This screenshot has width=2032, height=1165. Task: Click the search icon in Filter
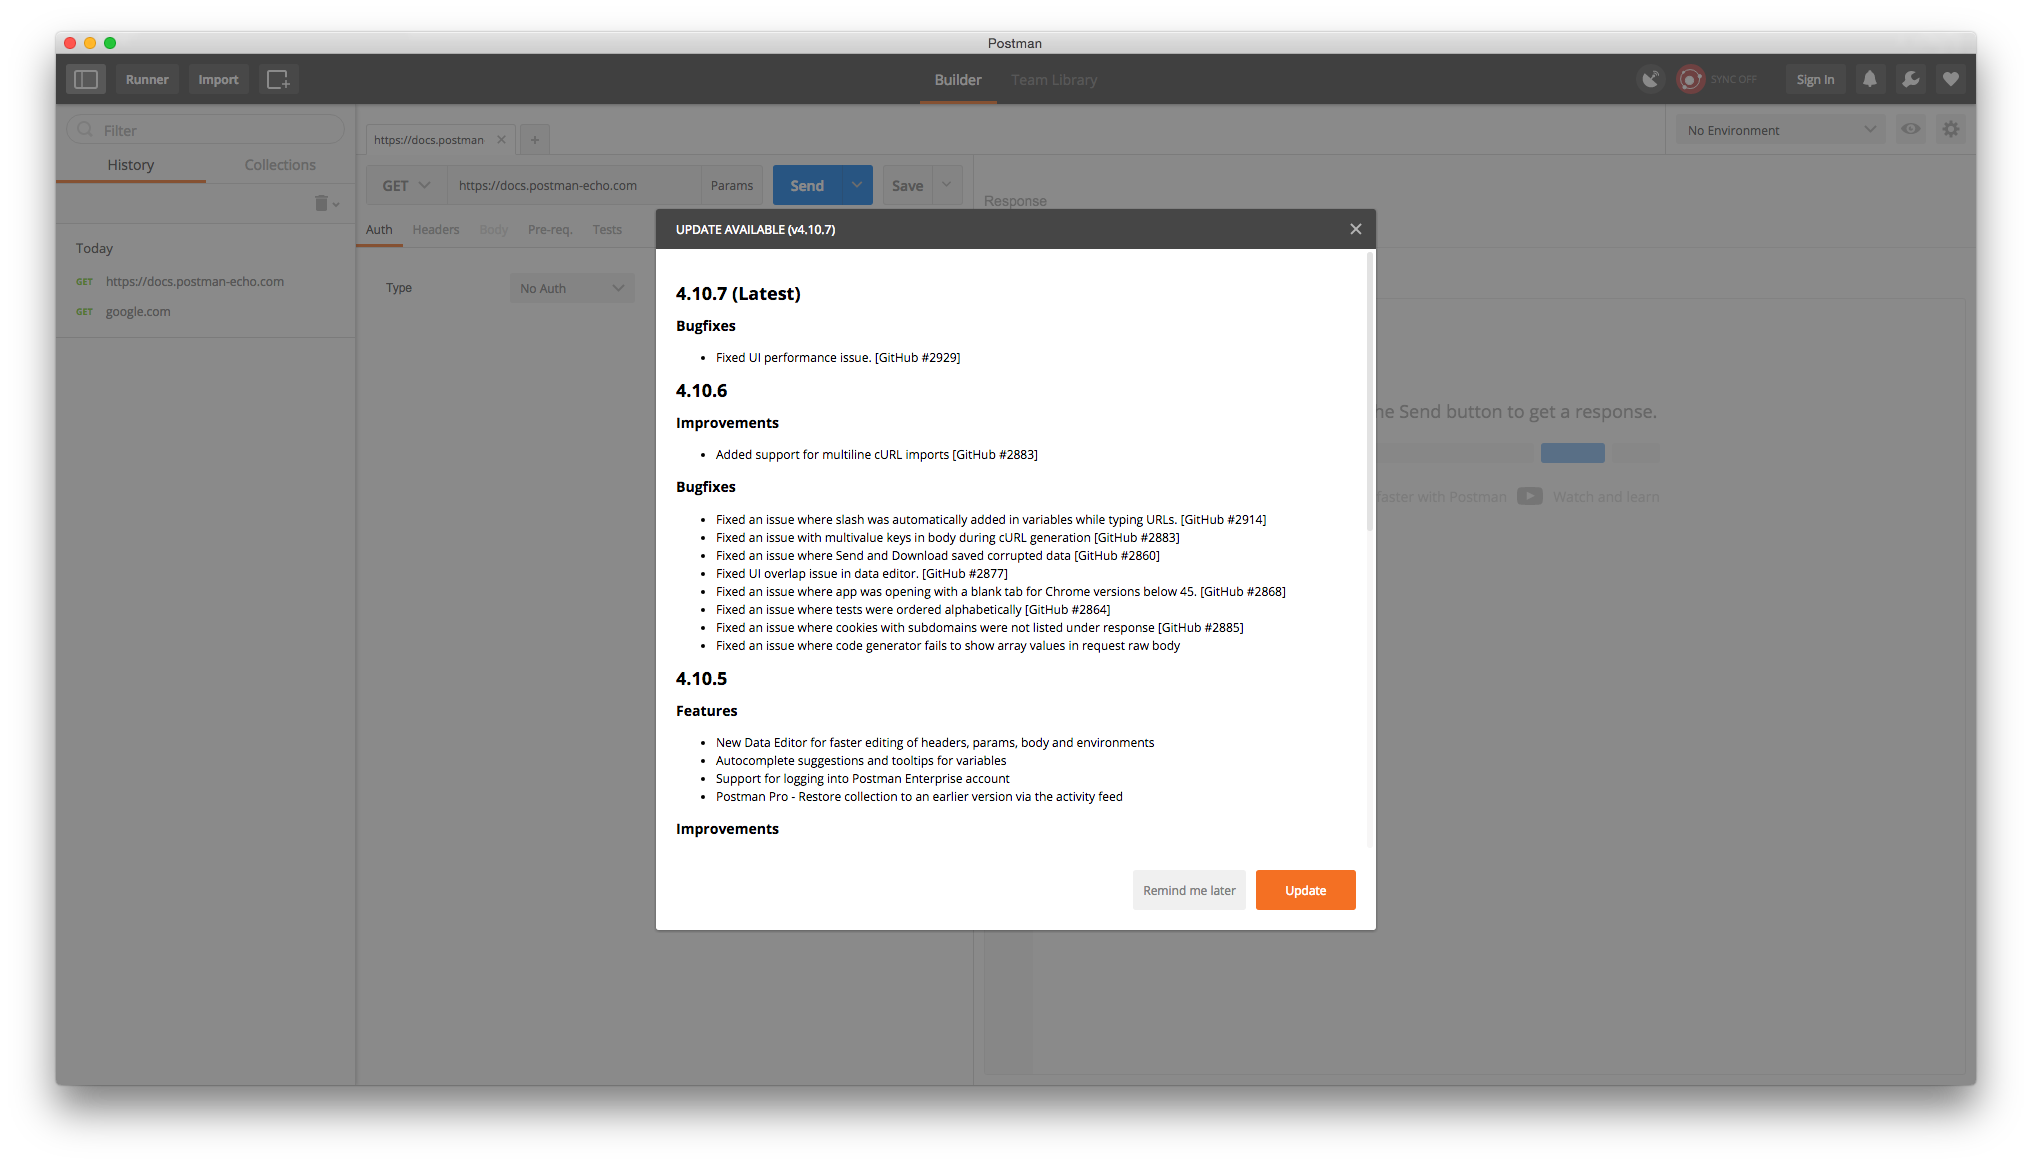pos(85,130)
